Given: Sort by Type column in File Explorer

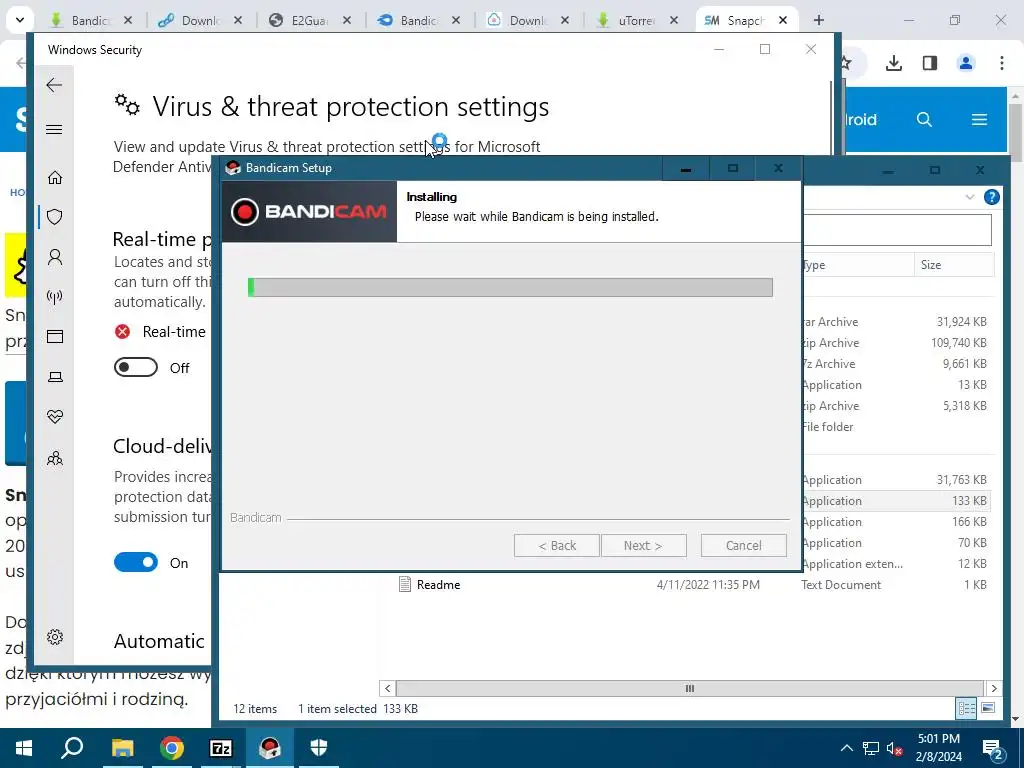Looking at the screenshot, I should (857, 264).
